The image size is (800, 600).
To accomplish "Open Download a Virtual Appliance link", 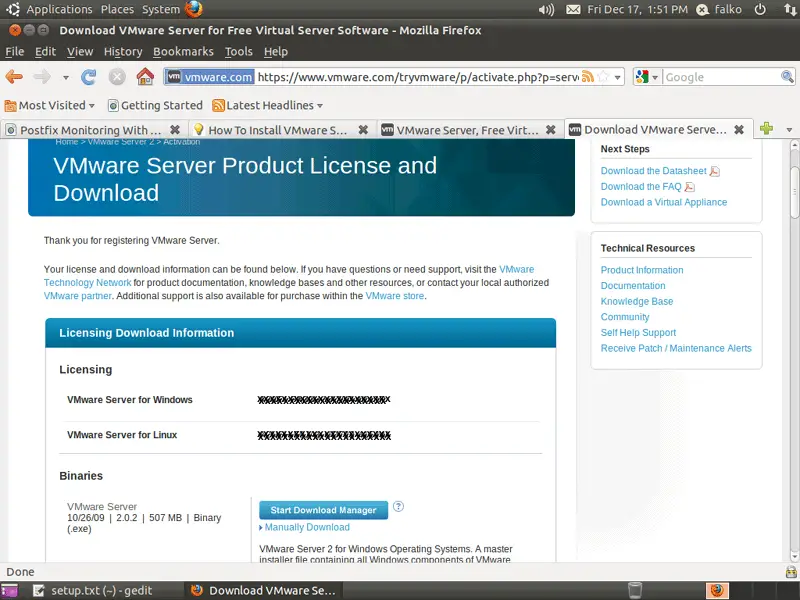I will coord(664,202).
